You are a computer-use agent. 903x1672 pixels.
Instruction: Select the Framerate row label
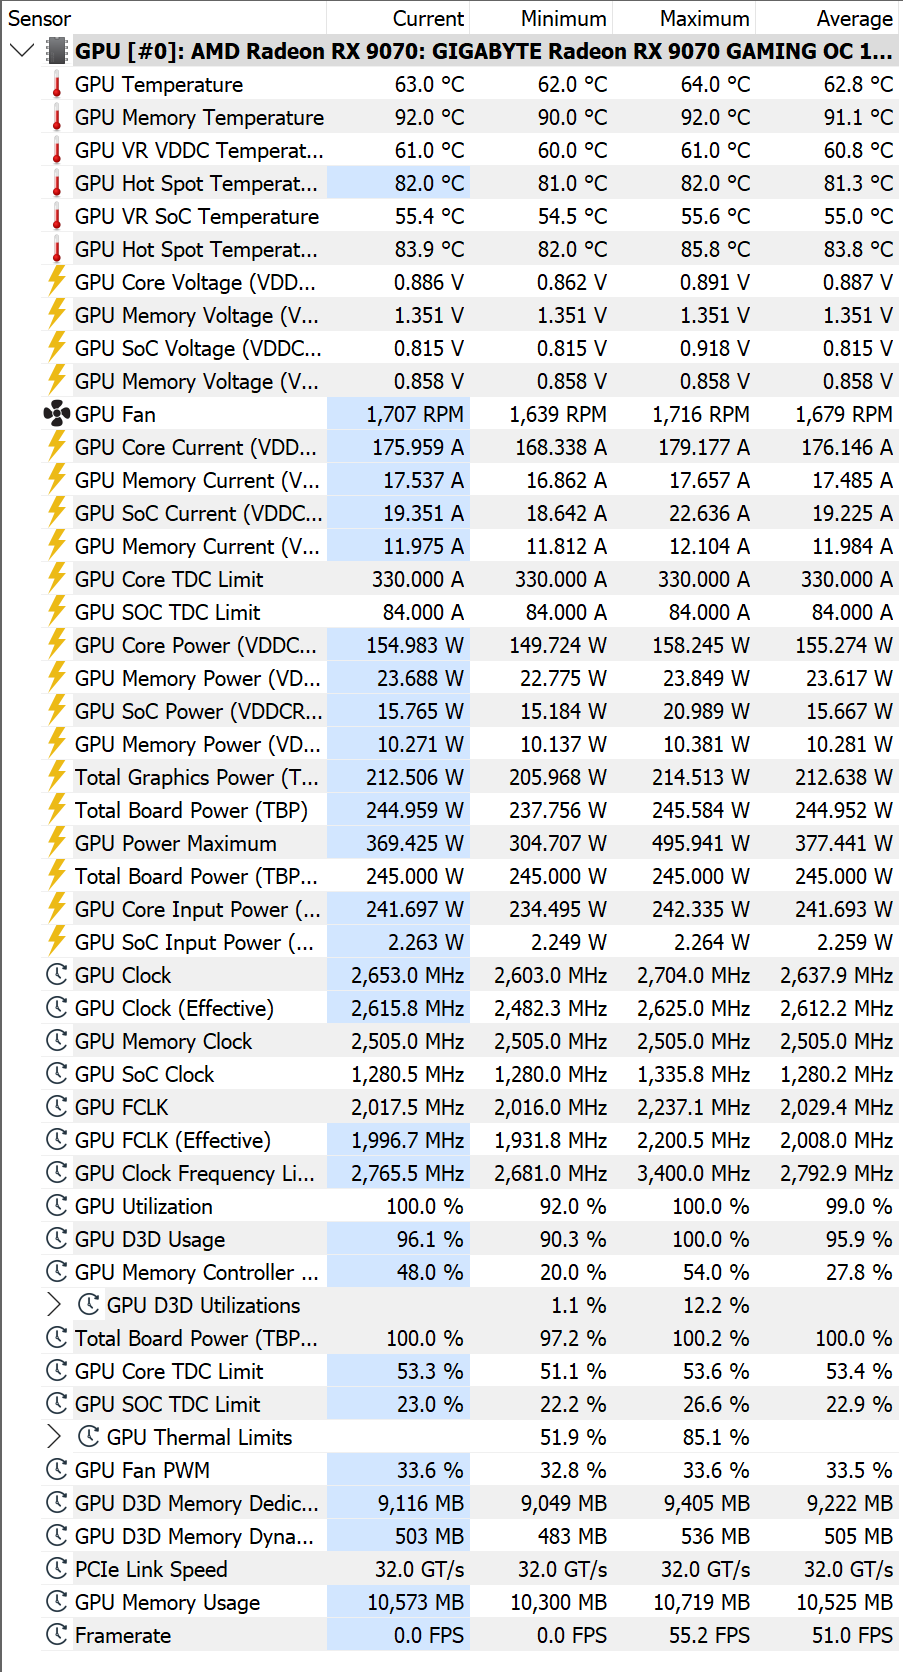[123, 1635]
